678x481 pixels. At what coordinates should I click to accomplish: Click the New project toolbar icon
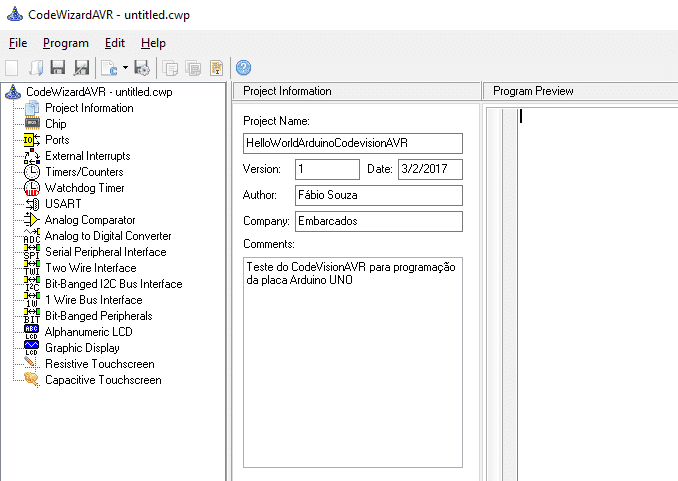12,68
